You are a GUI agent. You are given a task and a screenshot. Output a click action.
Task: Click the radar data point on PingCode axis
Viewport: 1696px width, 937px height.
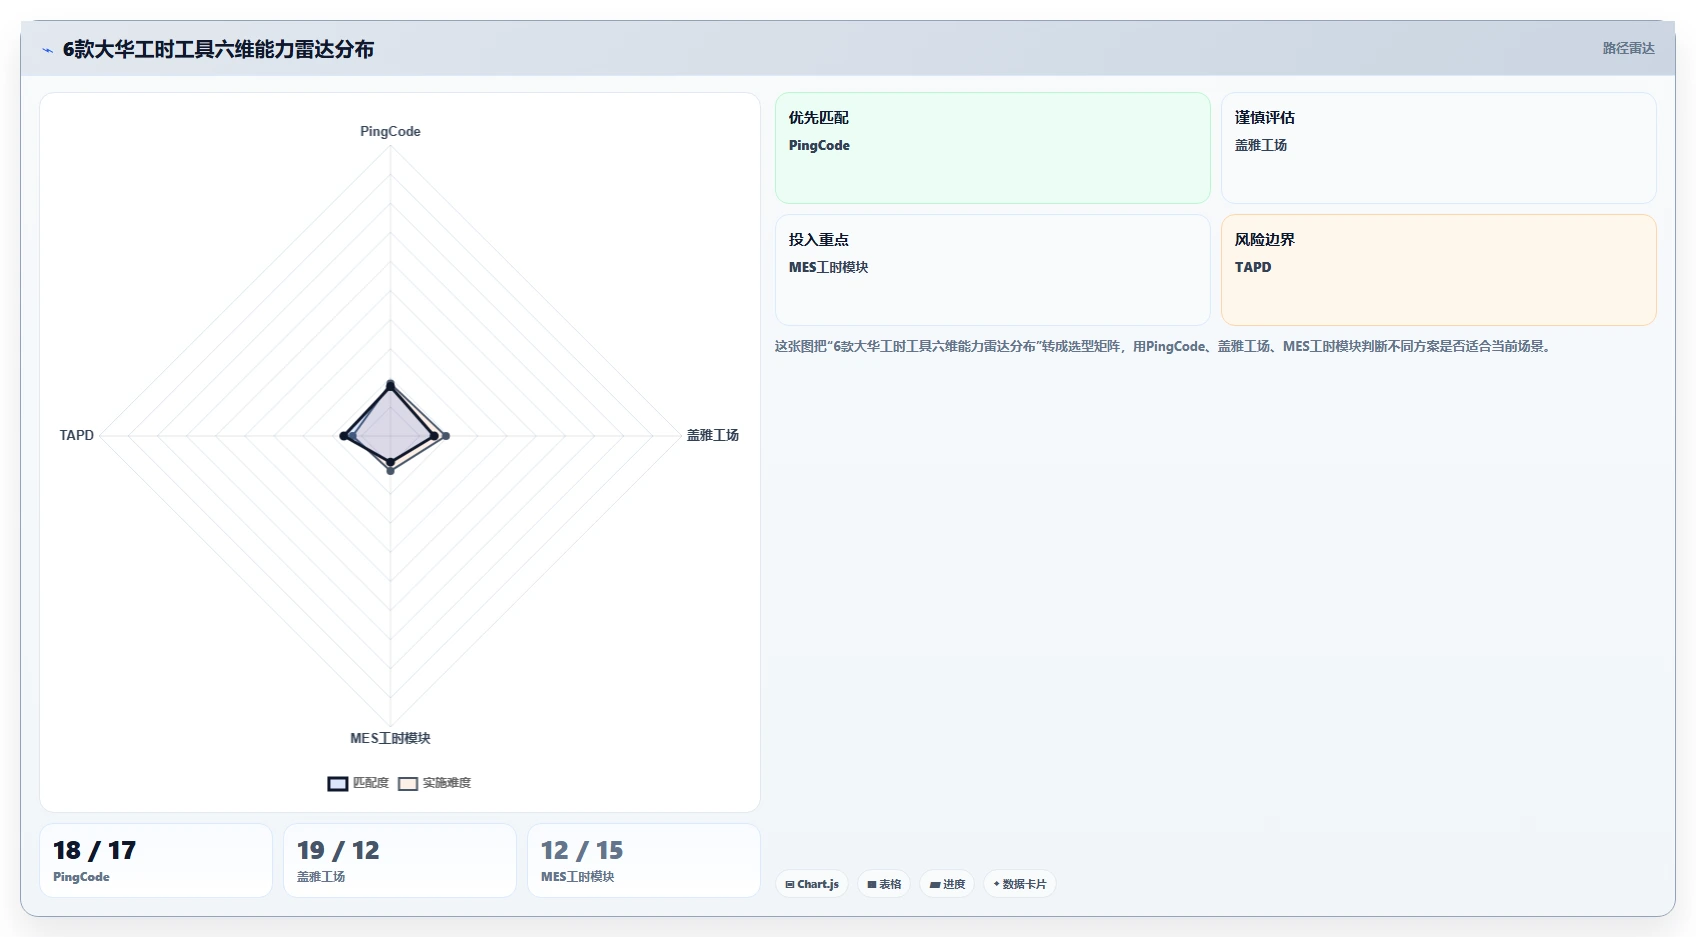coord(390,384)
